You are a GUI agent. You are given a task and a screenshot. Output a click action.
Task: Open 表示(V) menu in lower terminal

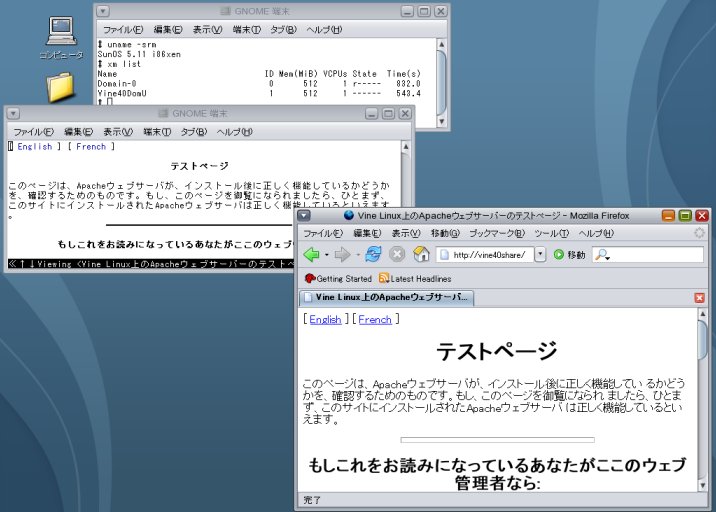tap(117, 132)
